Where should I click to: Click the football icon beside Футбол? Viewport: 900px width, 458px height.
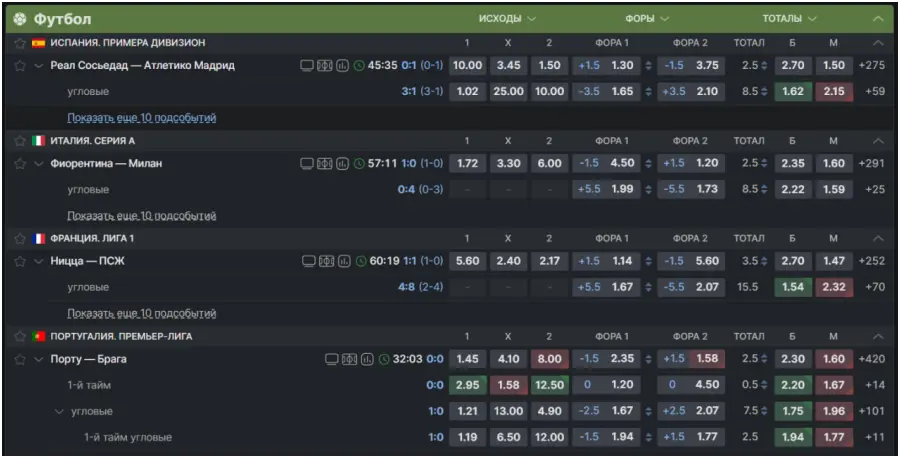(20, 19)
